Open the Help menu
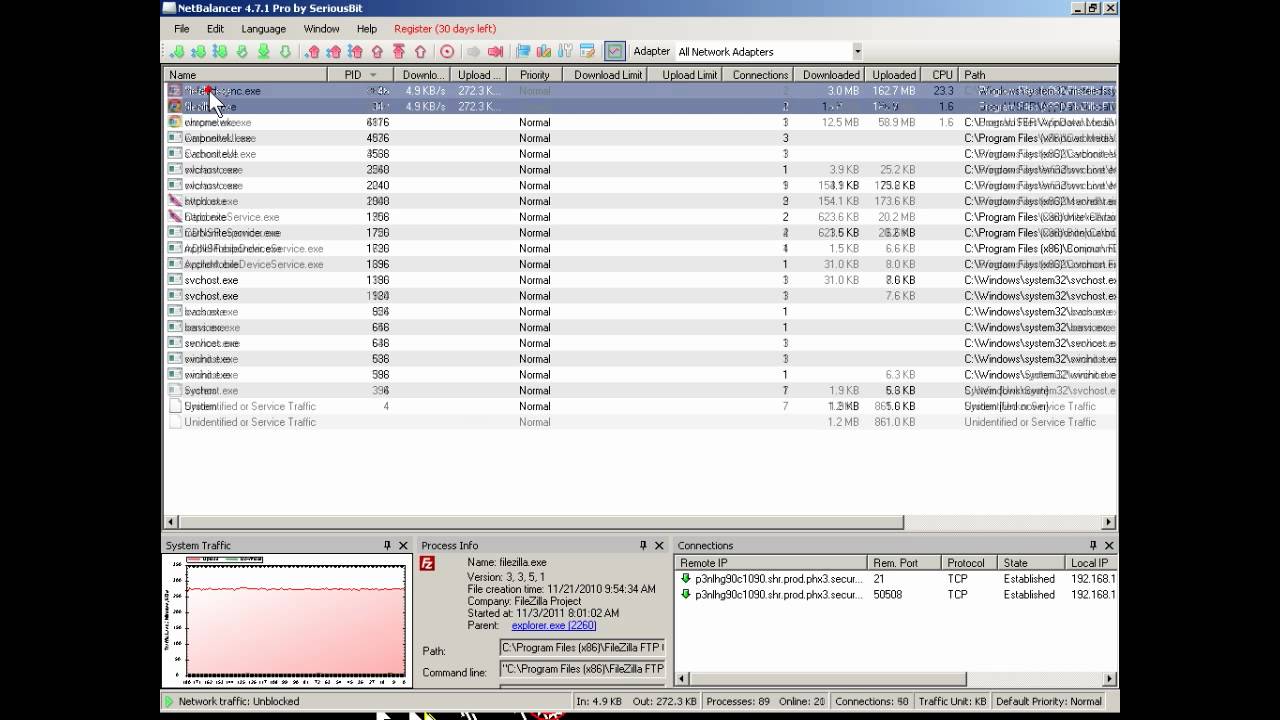The width and height of the screenshot is (1280, 720). click(x=367, y=29)
